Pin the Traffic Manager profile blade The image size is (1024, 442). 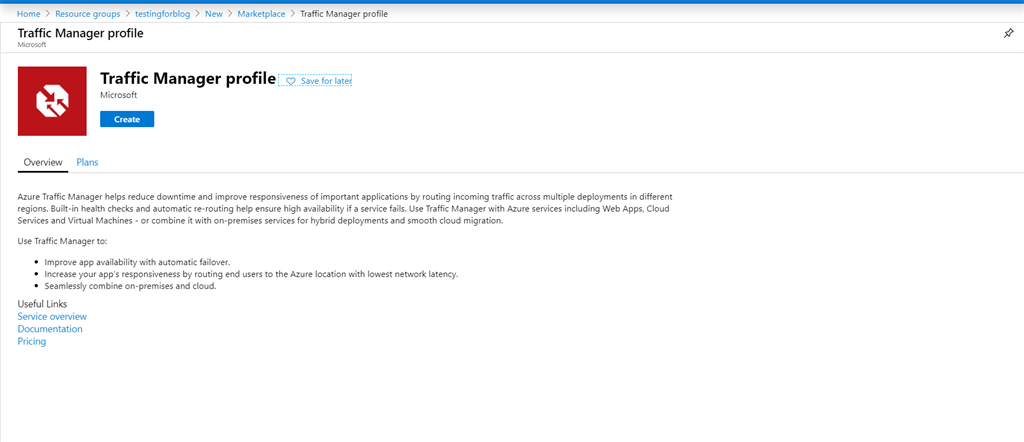(1008, 33)
